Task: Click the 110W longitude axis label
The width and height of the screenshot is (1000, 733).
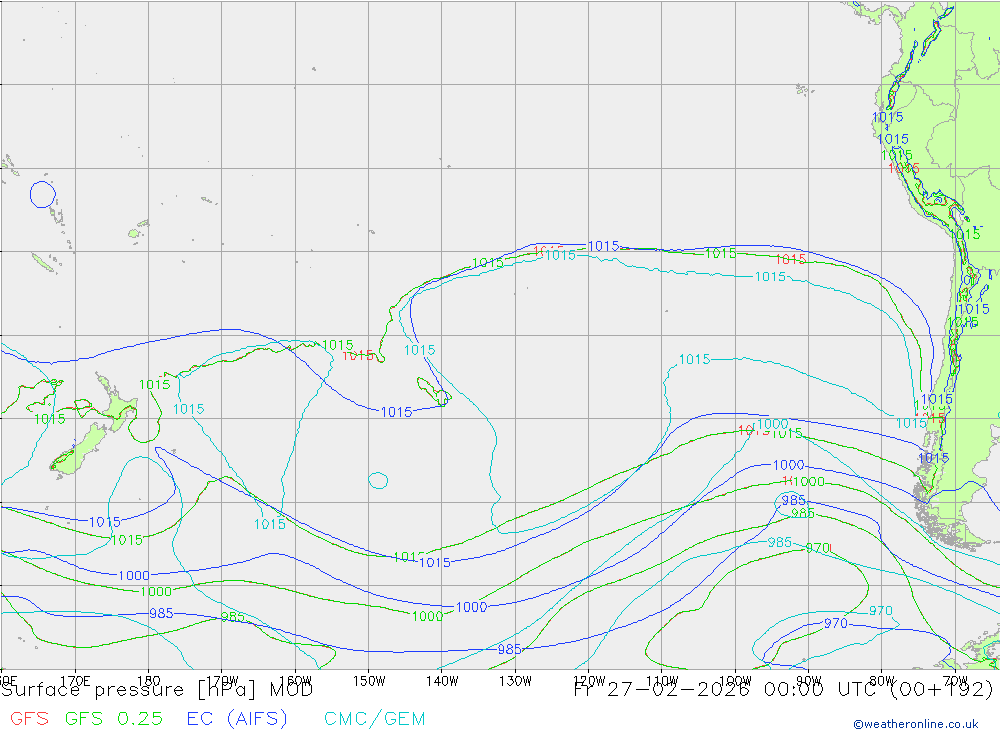Action: [x=662, y=681]
